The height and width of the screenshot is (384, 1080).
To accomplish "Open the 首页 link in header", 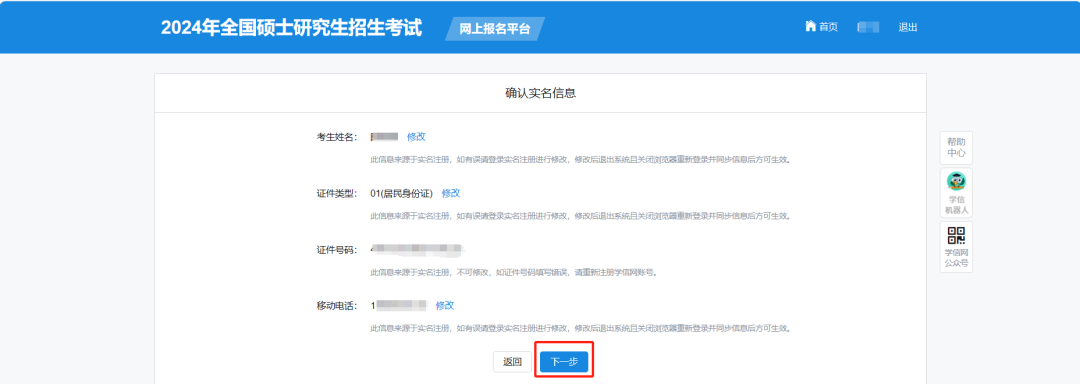I will coord(828,27).
